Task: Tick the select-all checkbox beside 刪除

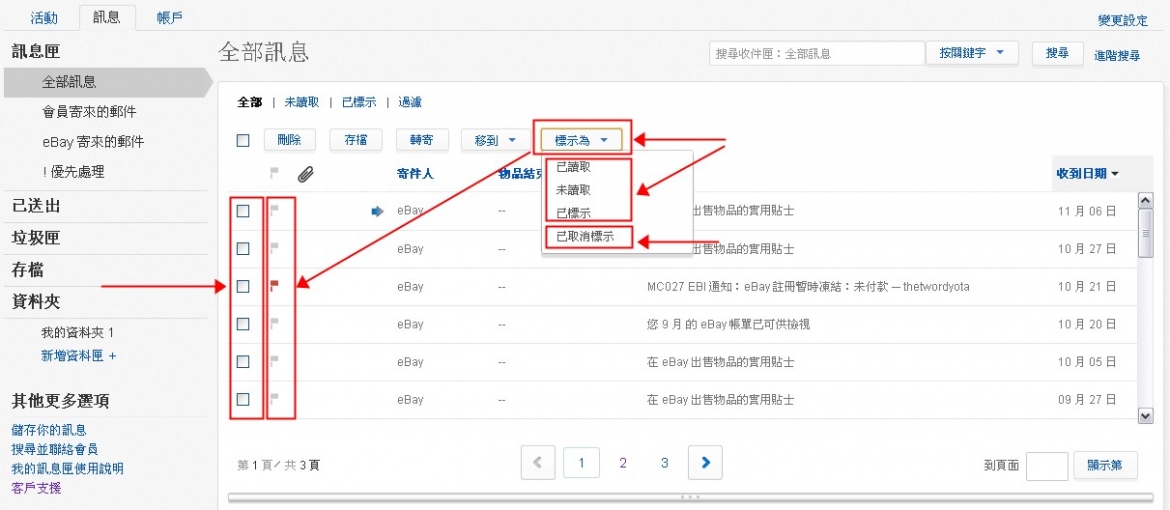Action: point(243,141)
